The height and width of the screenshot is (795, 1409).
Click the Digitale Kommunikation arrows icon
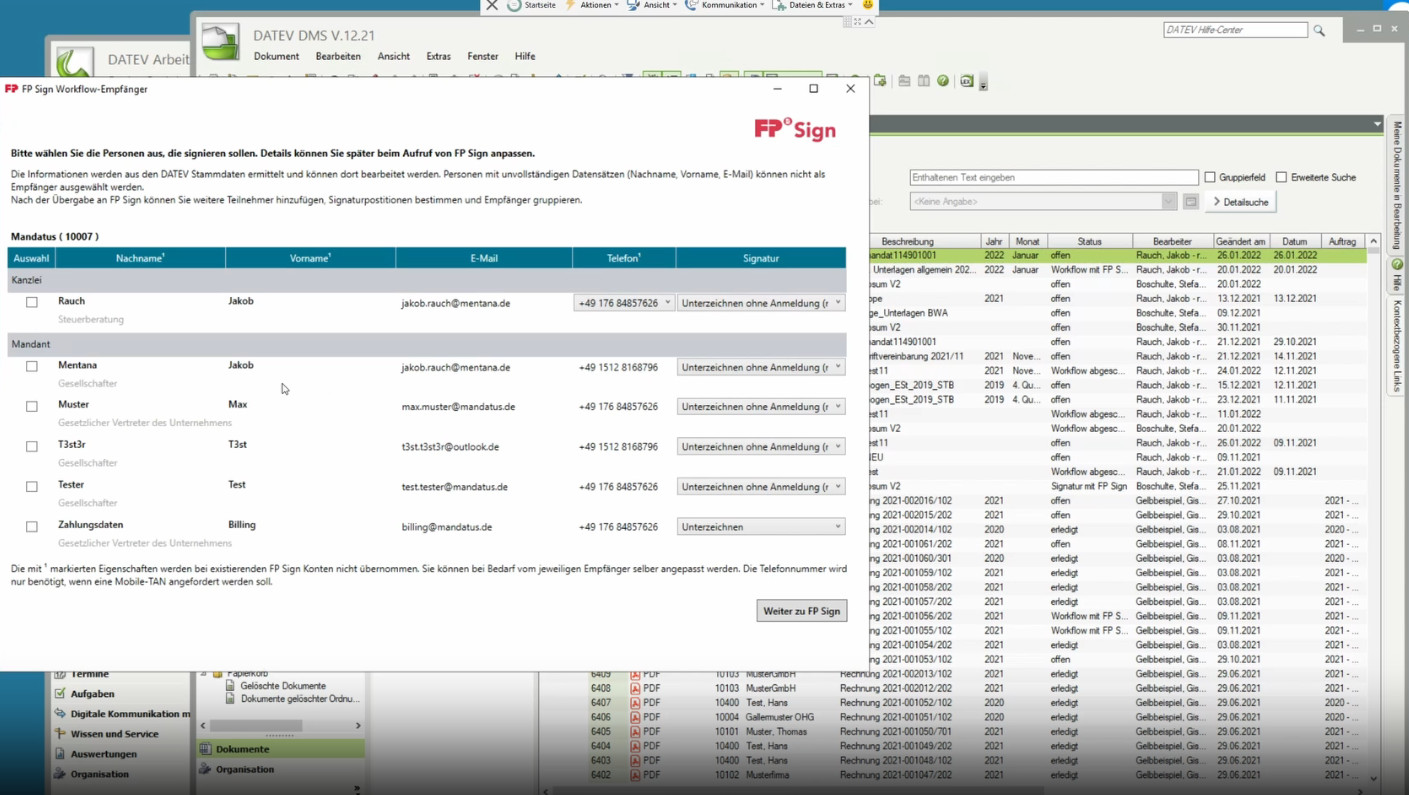click(x=60, y=713)
